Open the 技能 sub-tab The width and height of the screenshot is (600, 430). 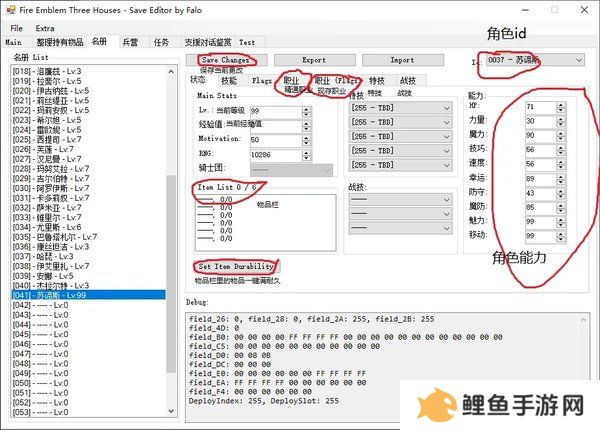(x=229, y=81)
